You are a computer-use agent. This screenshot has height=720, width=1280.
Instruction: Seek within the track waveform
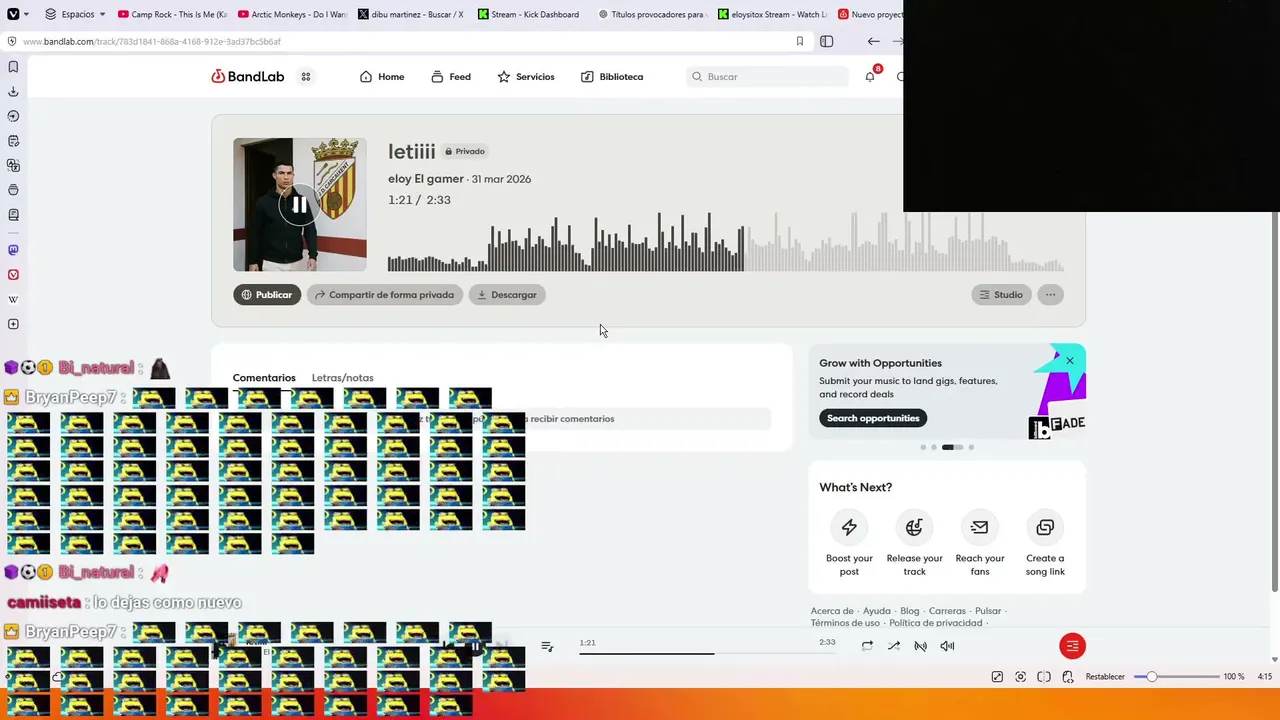point(726,241)
